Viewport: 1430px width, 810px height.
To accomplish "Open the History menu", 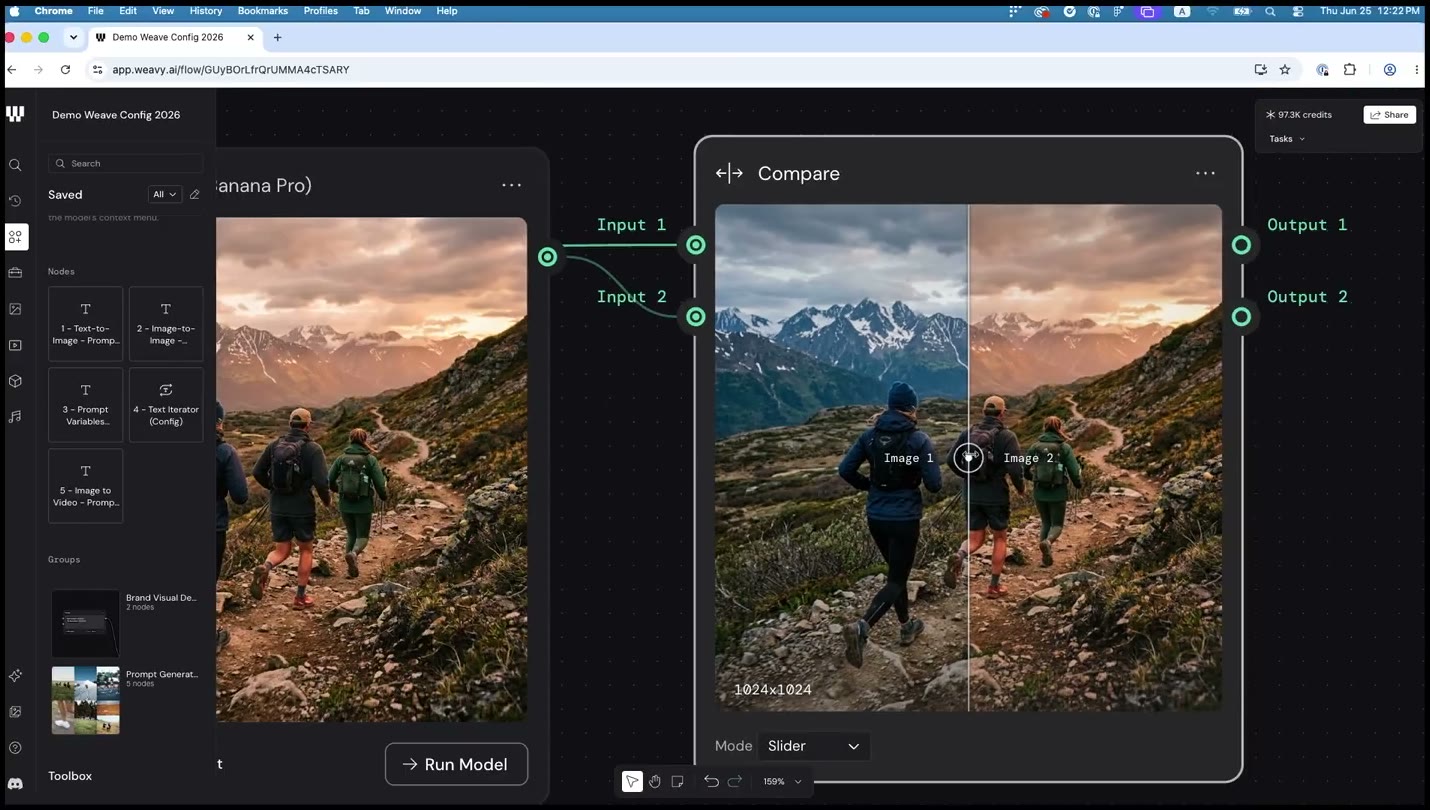I will [x=206, y=11].
